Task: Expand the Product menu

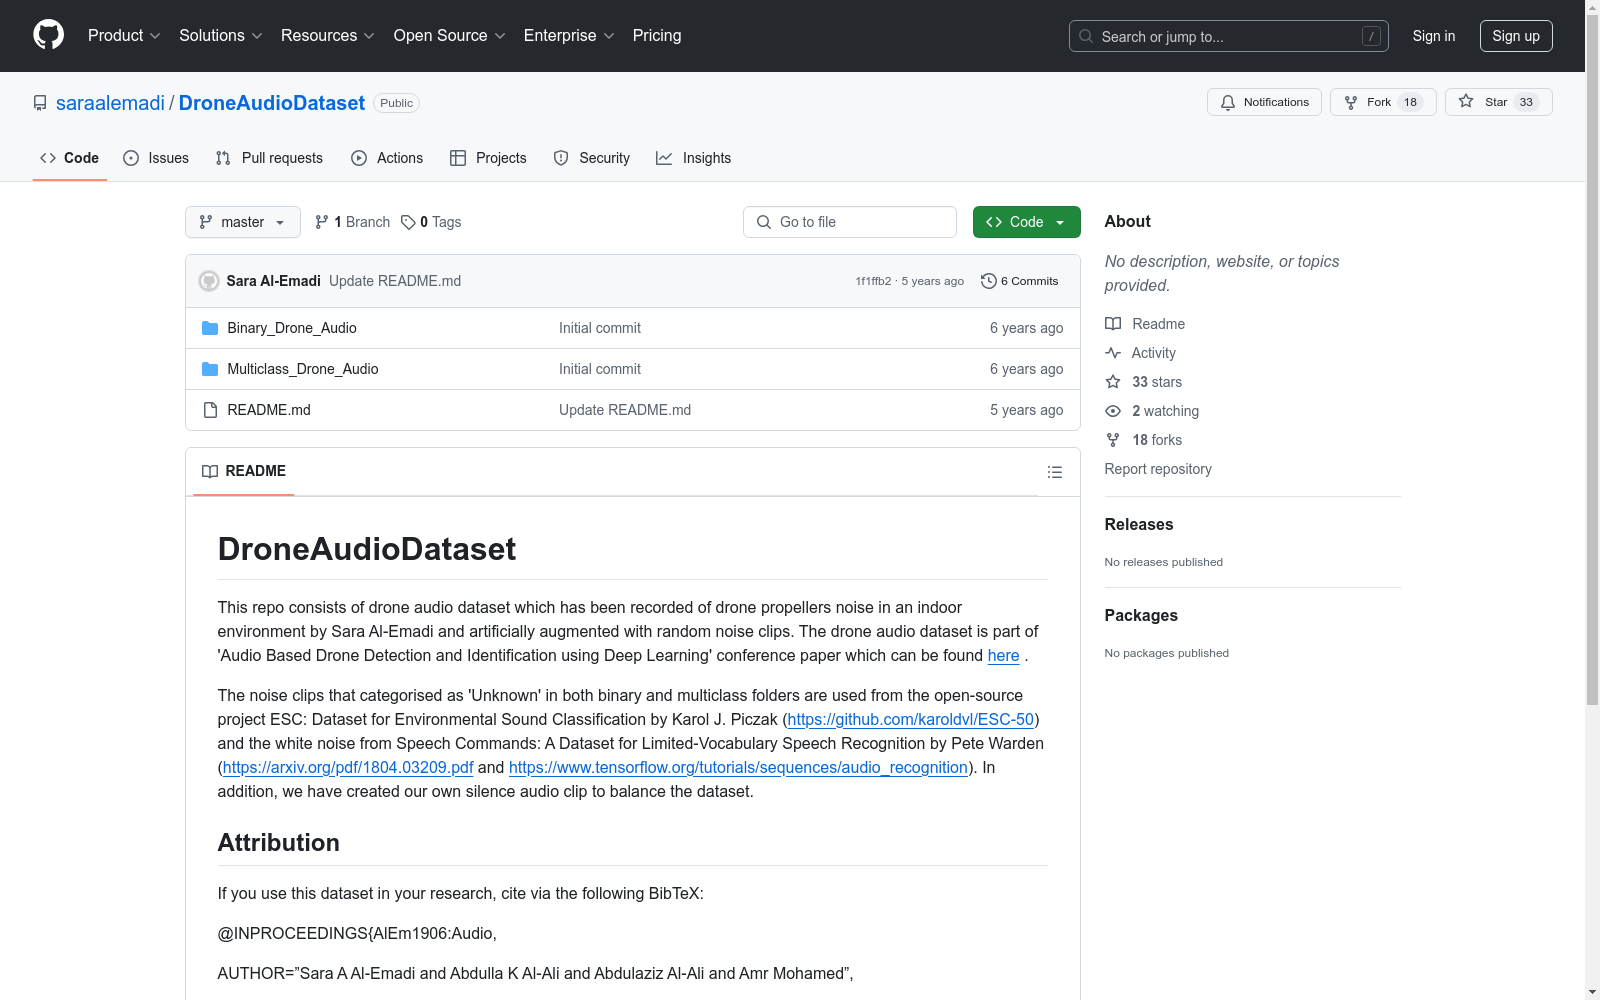Action: pos(124,35)
